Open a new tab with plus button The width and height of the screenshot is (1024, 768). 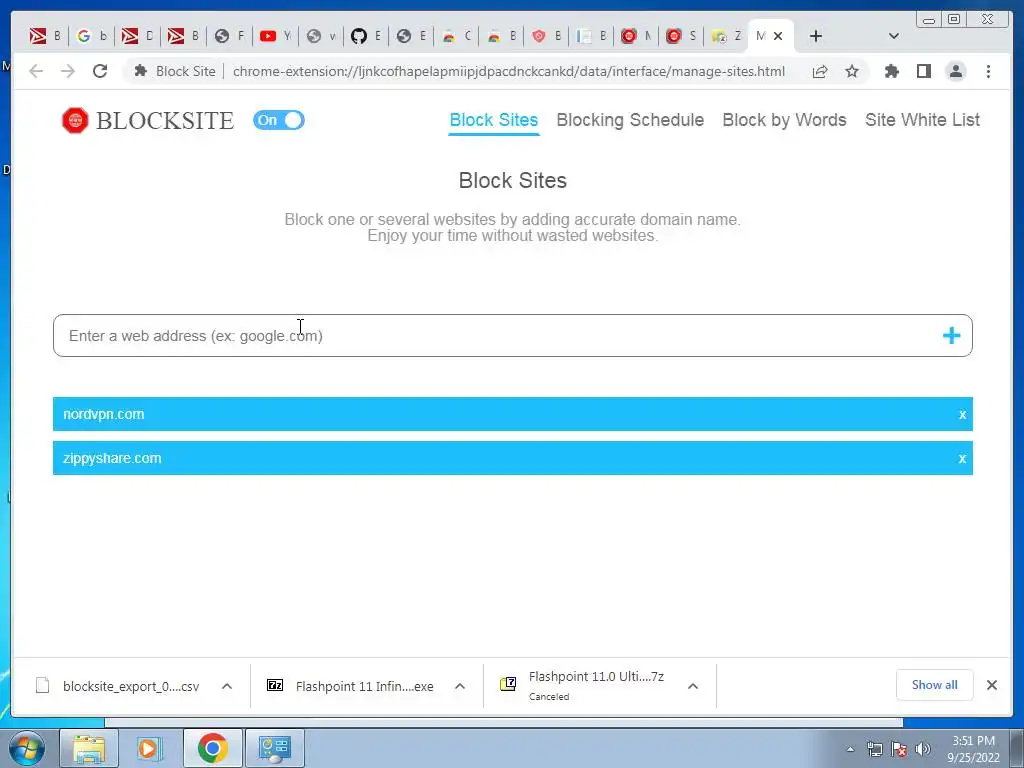816,36
